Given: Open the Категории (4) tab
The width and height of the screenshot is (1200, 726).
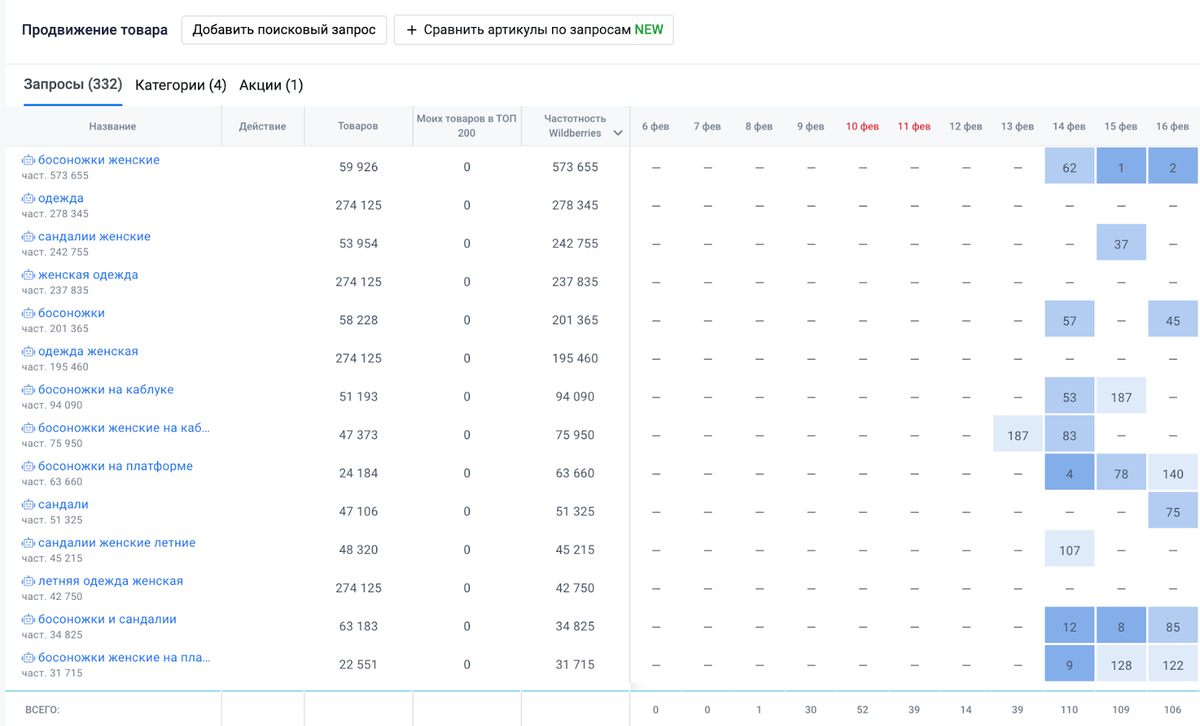Looking at the screenshot, I should click(180, 85).
